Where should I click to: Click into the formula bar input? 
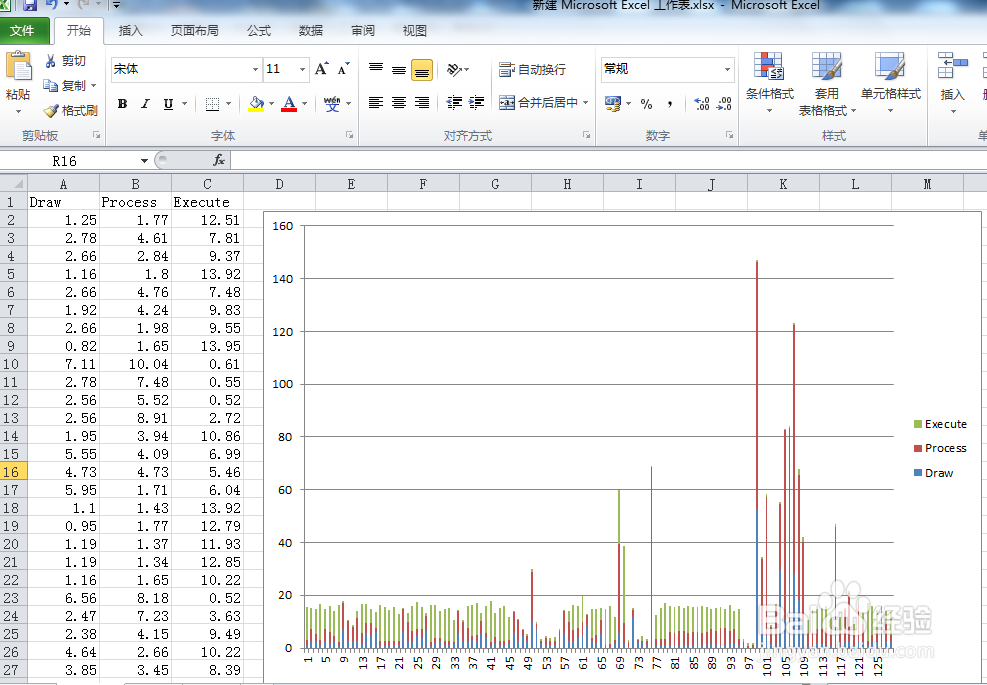point(608,161)
